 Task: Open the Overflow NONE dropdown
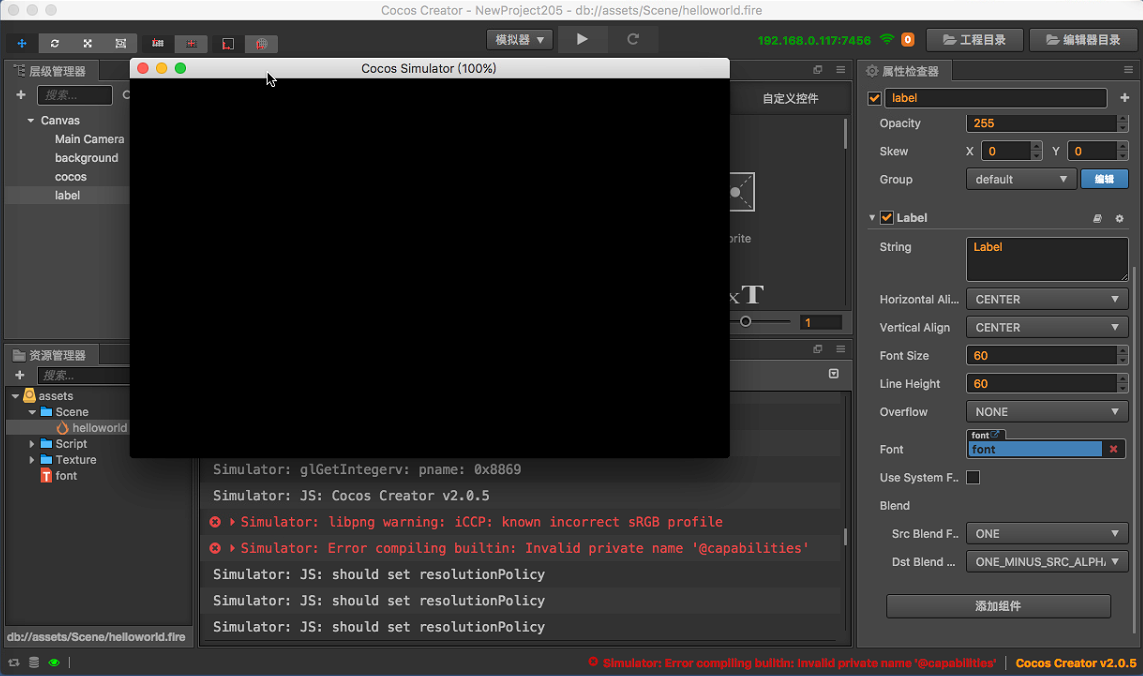coord(1048,412)
